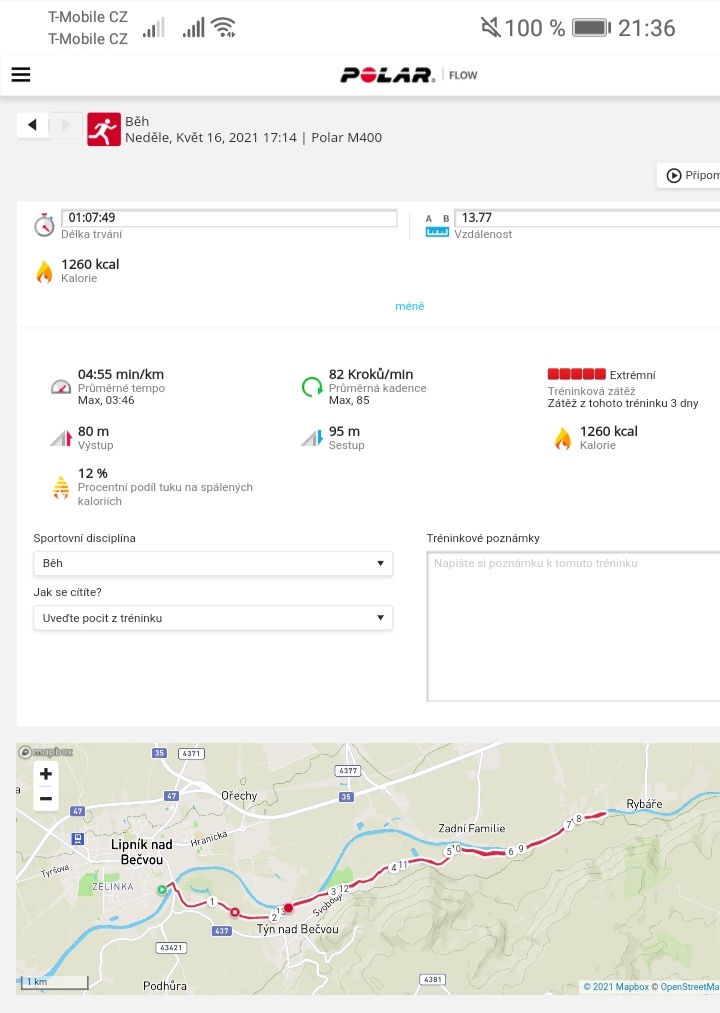Screen dimensions: 720x1013
Task: Go to previous training with left arrow
Action: pyautogui.click(x=32, y=125)
